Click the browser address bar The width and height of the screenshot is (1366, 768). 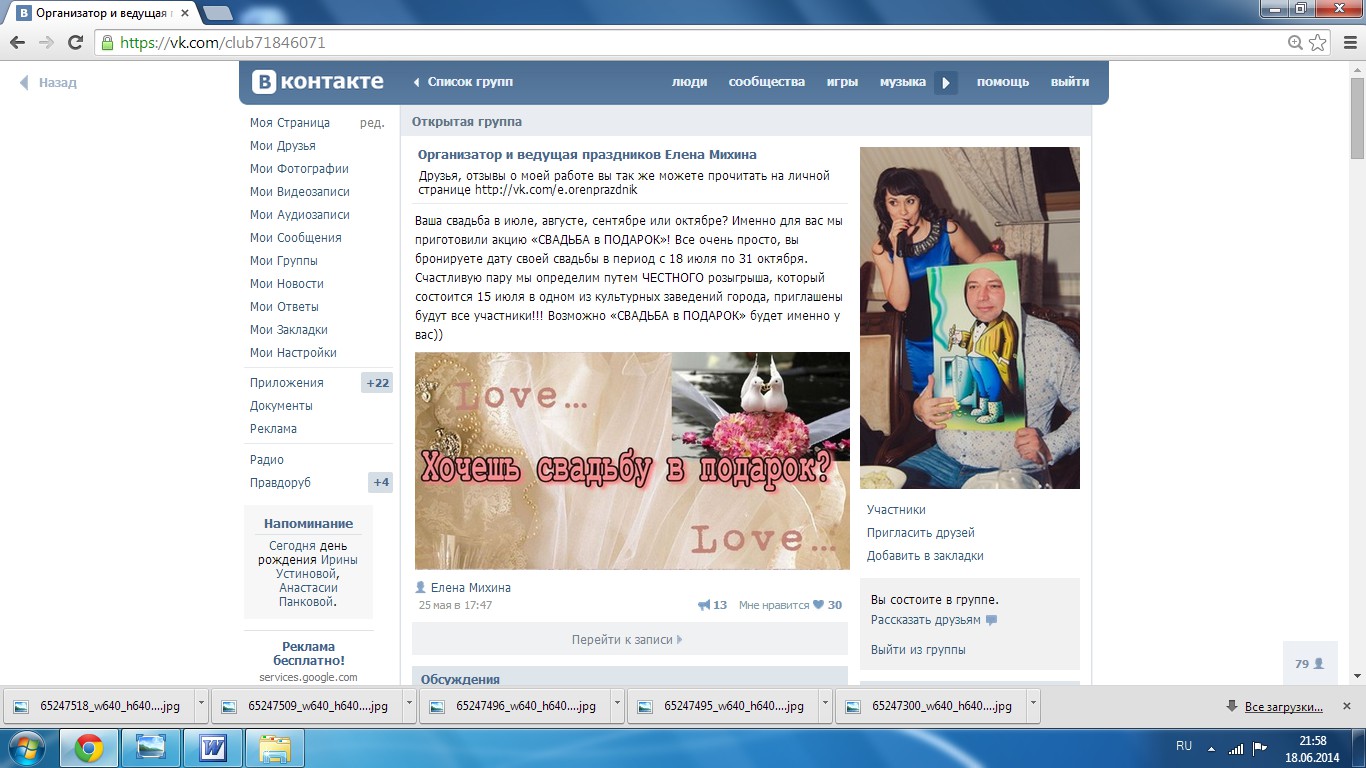tap(700, 43)
